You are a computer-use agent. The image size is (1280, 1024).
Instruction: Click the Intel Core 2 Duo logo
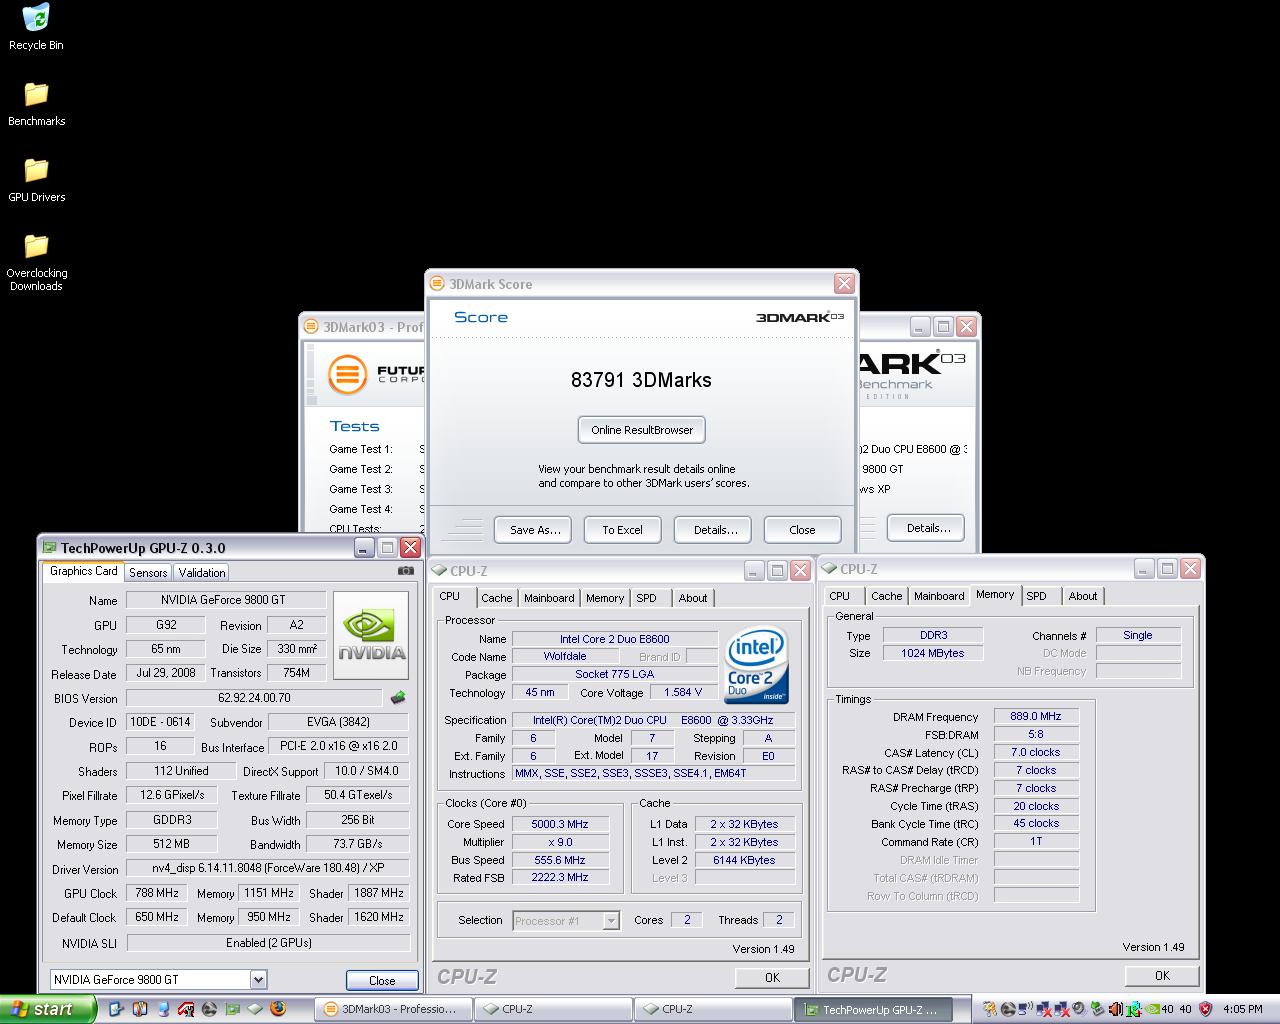(x=756, y=664)
